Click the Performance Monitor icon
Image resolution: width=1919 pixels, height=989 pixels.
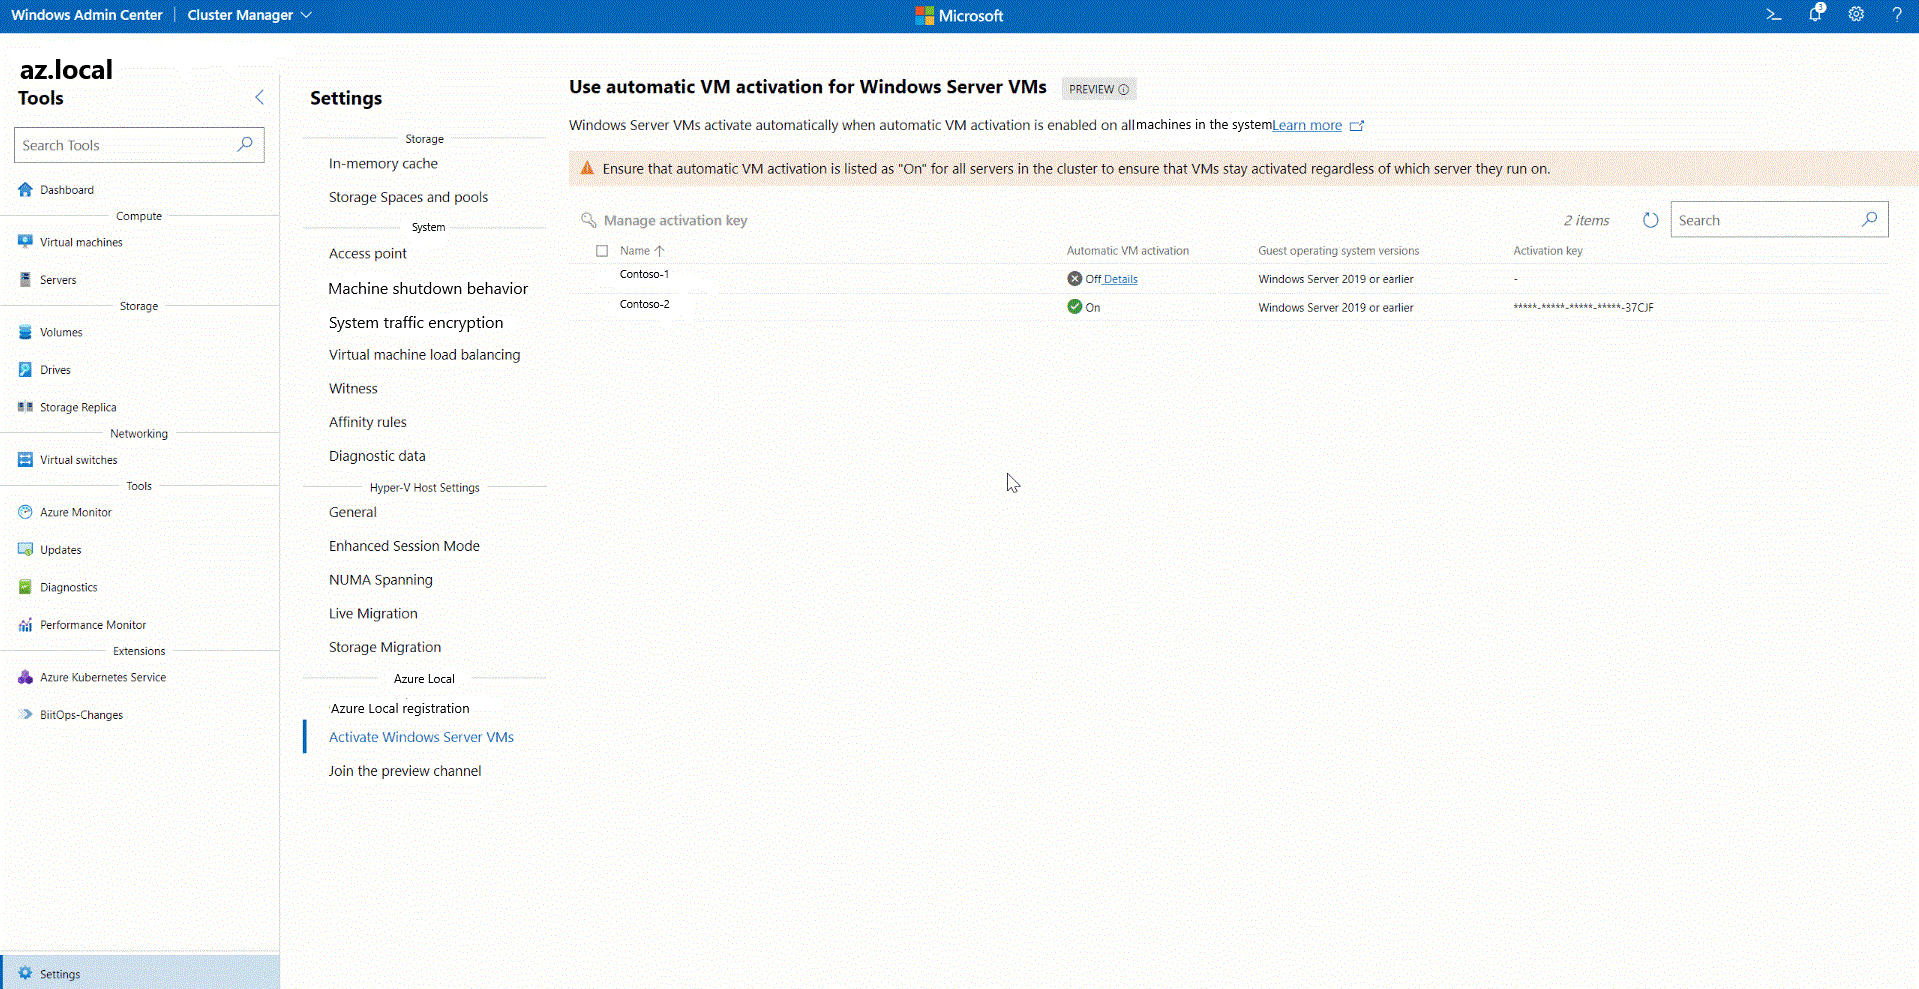pos(25,625)
